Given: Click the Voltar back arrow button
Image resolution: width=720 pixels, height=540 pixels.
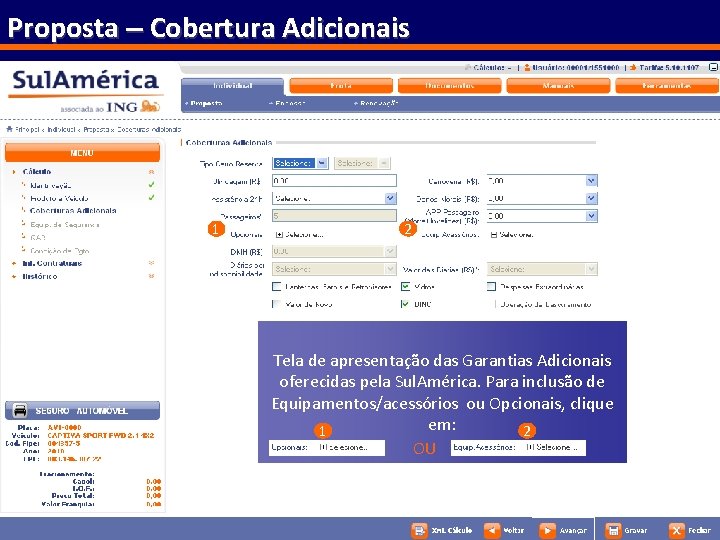Looking at the screenshot, I should coord(492,530).
